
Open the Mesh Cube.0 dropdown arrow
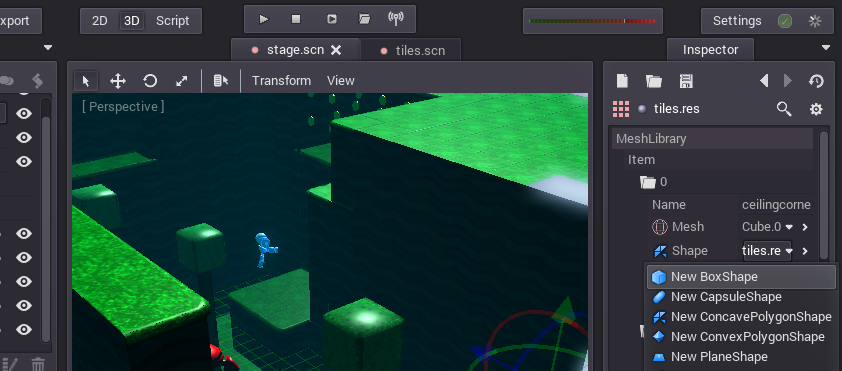789,227
